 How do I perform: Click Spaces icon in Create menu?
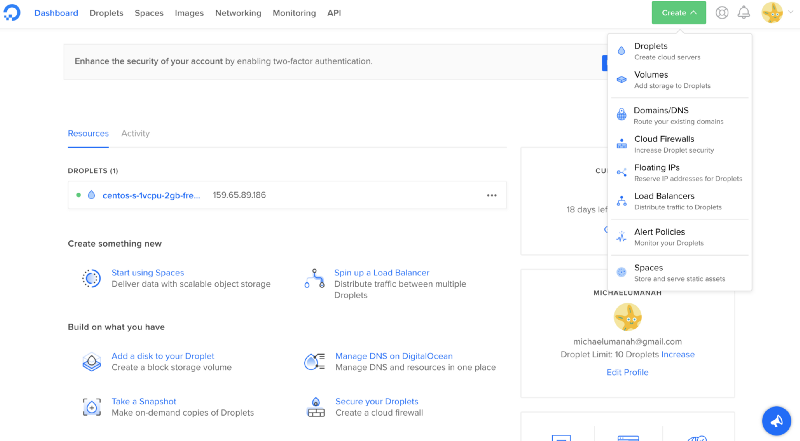click(621, 273)
